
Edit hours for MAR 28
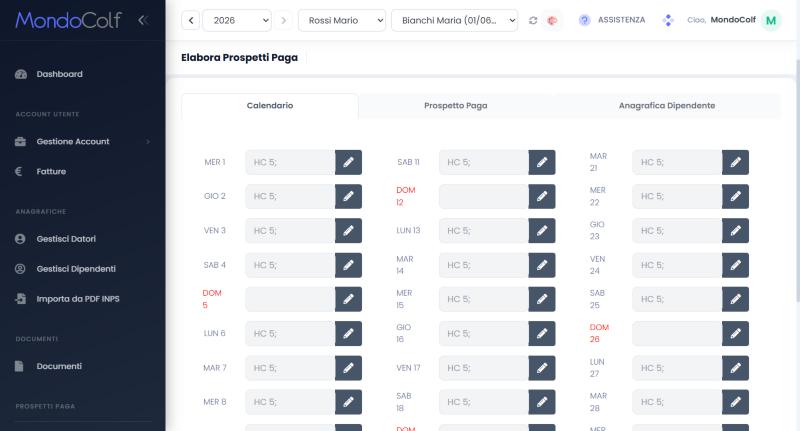click(735, 402)
